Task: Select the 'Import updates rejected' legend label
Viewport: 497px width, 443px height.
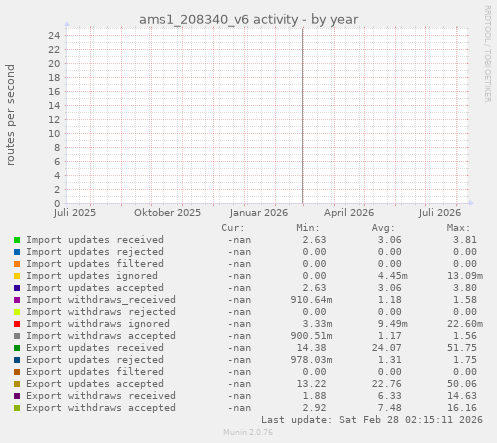Action: pos(95,252)
